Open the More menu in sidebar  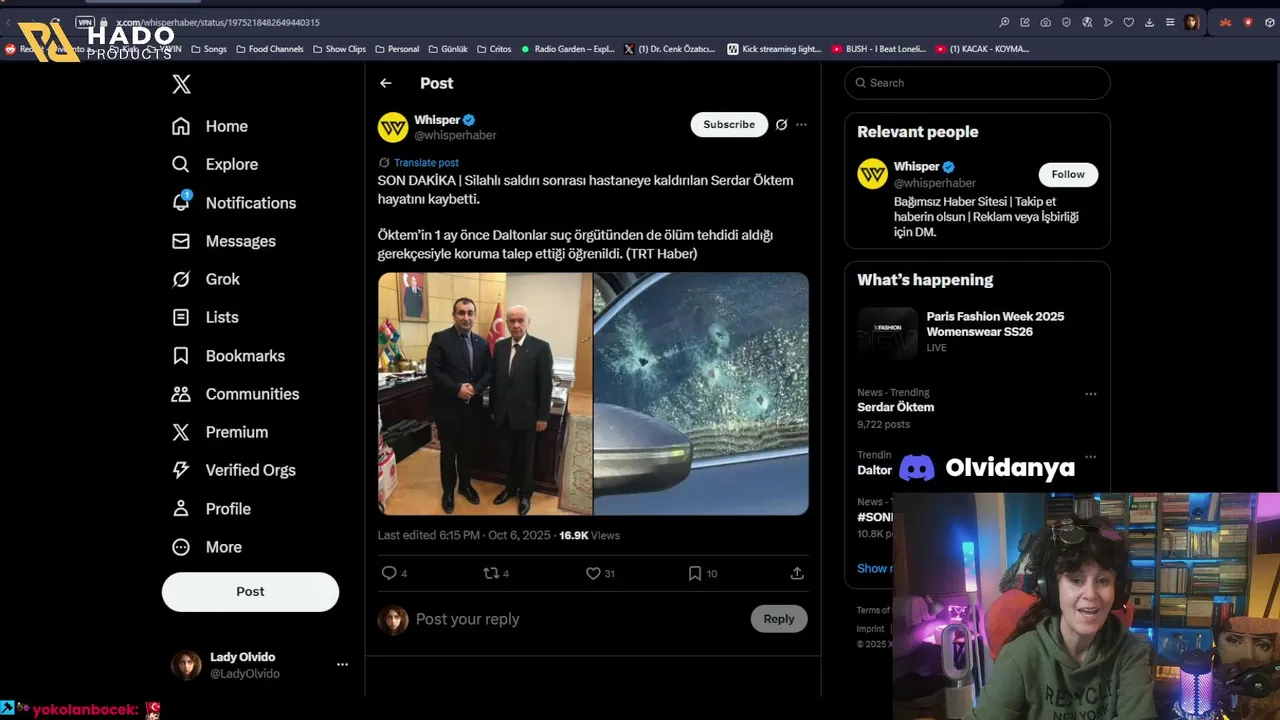(207, 547)
